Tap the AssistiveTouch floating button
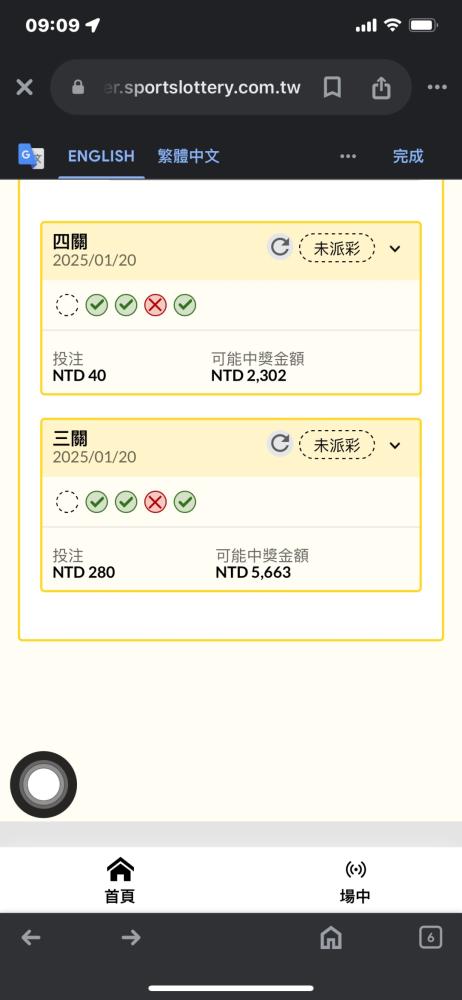462x1000 pixels. click(43, 784)
